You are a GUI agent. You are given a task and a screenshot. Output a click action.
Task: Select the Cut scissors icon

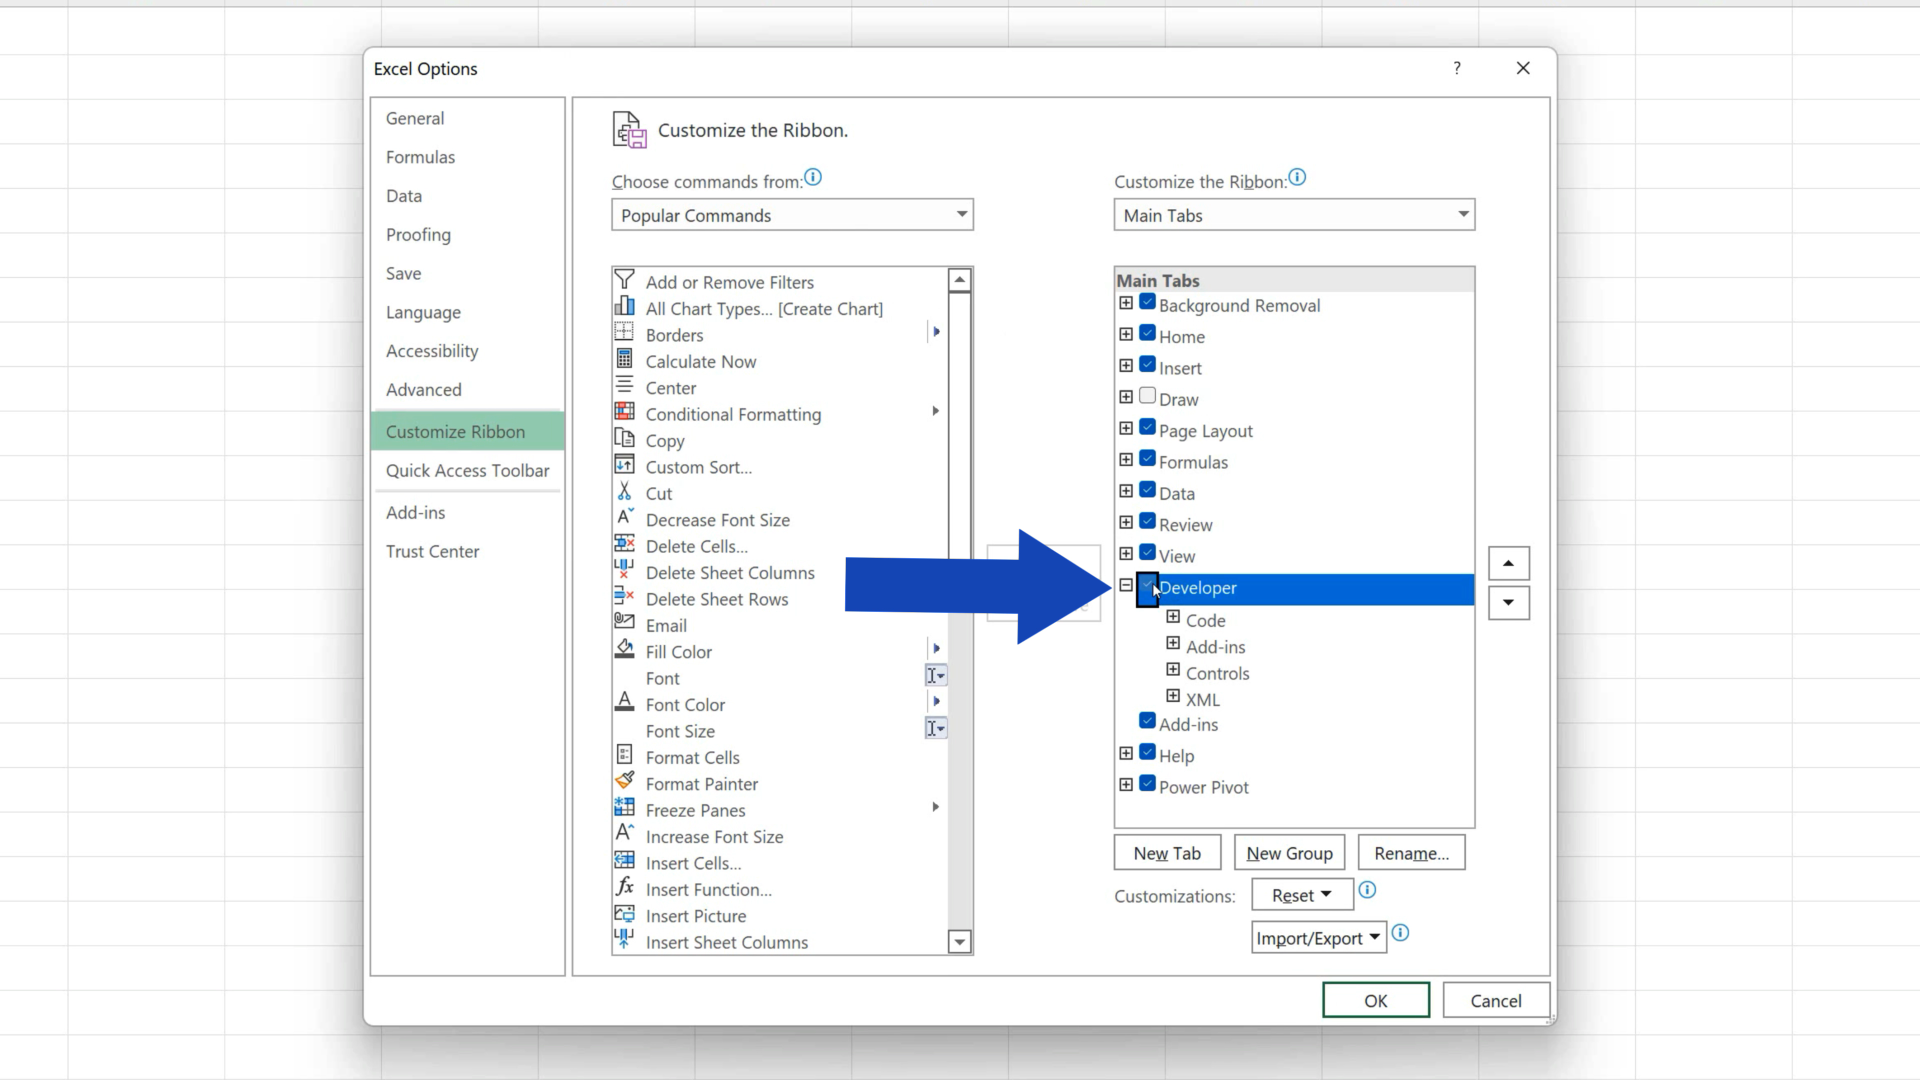tap(624, 491)
